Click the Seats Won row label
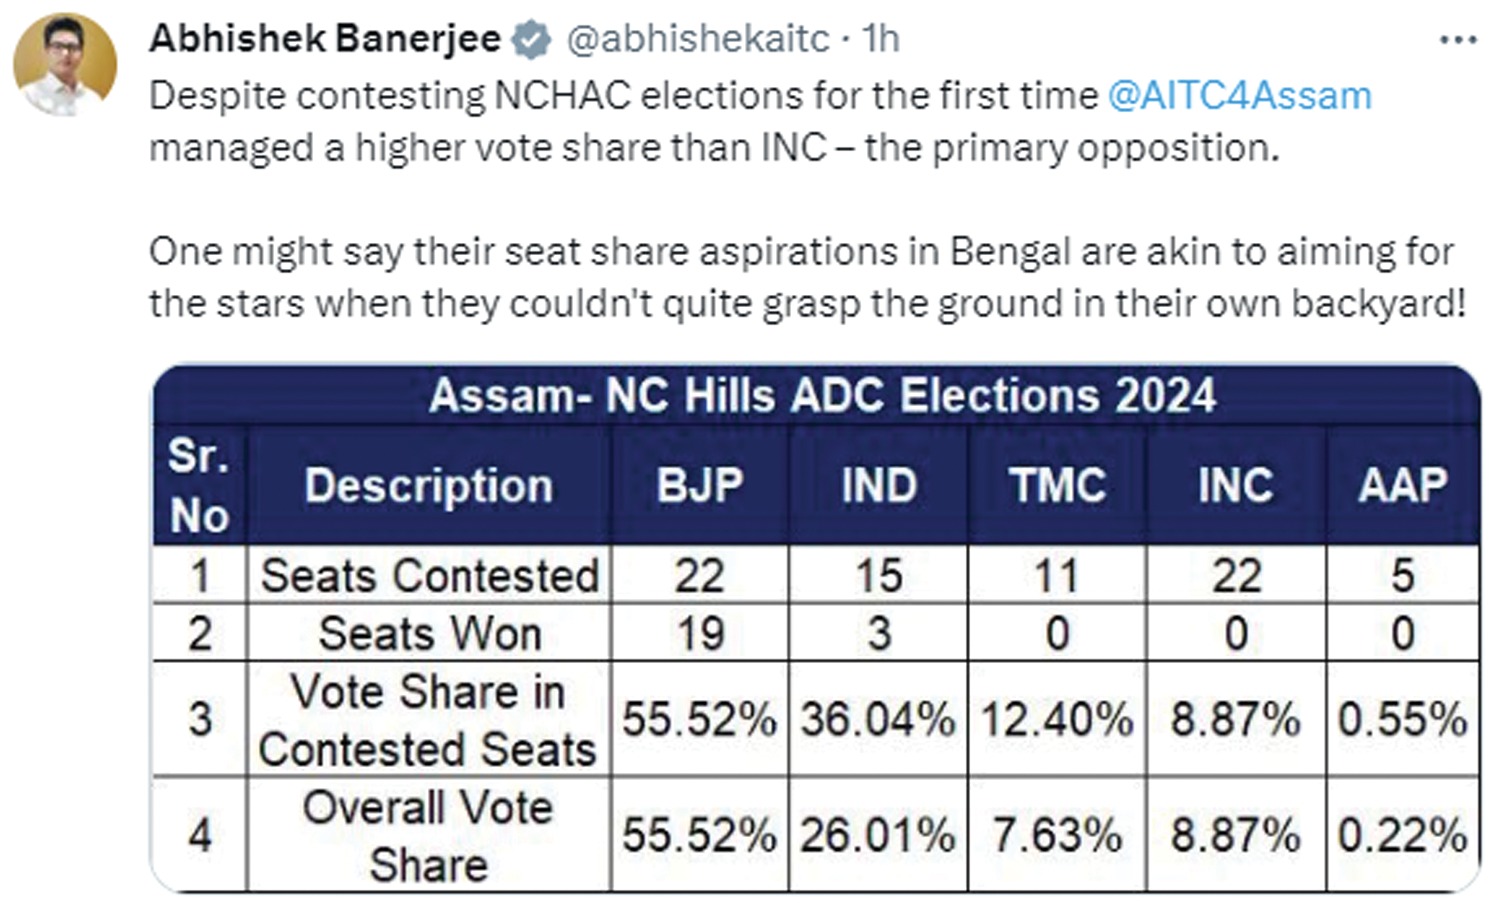Viewport: 1510px width, 908px height. pyautogui.click(x=429, y=633)
